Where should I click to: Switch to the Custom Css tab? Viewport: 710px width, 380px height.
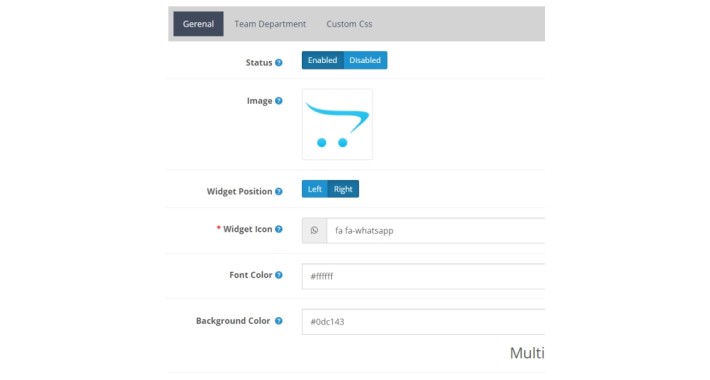click(349, 24)
